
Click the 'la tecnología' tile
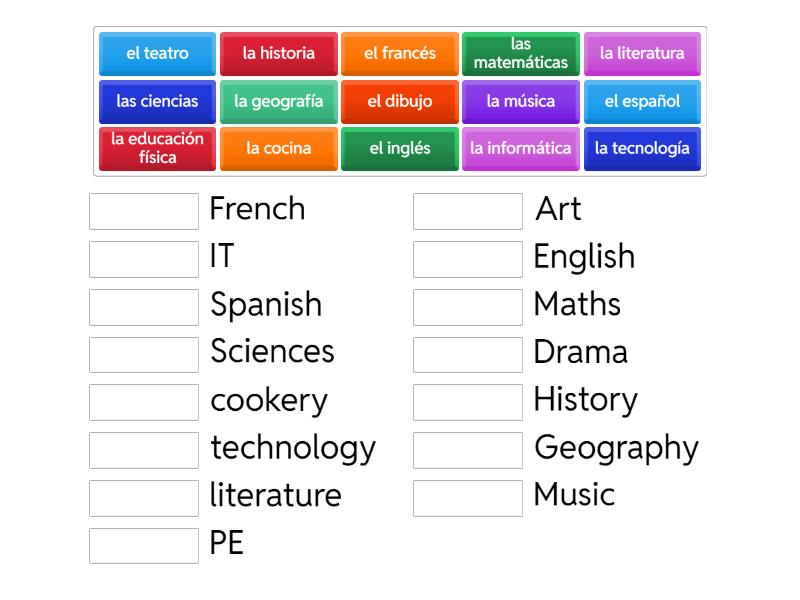[642, 148]
